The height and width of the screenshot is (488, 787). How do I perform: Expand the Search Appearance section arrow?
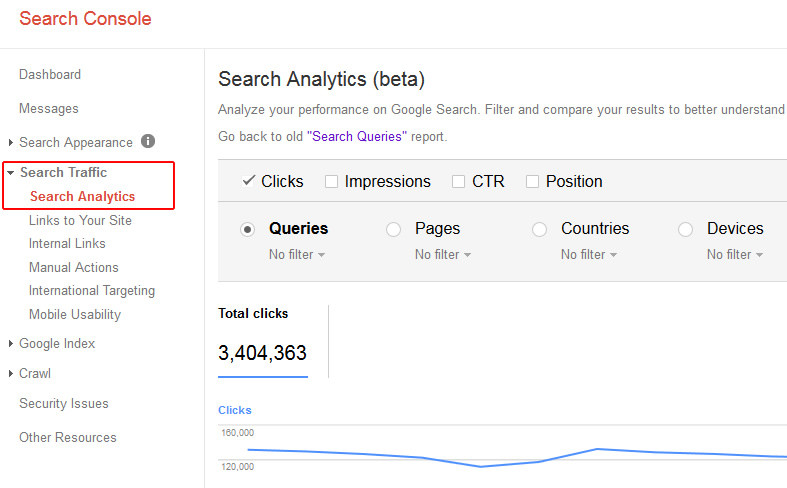point(11,143)
